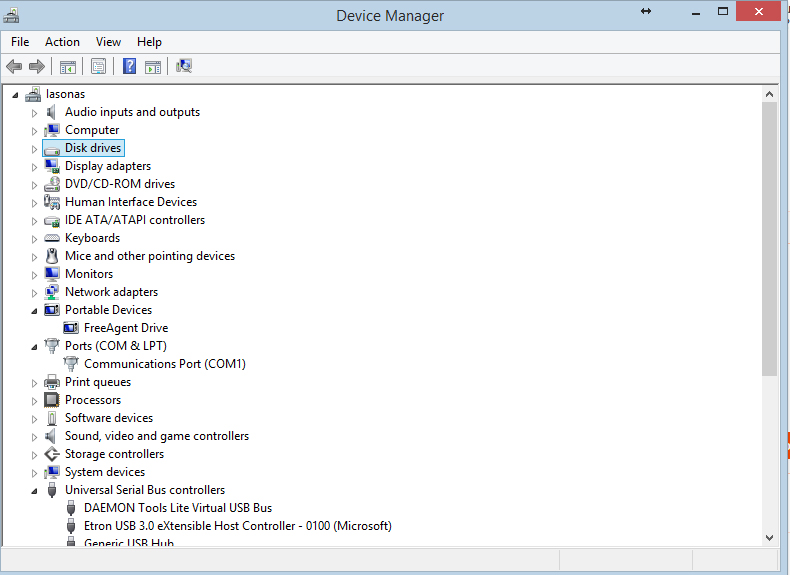Open the File menu
Image resolution: width=790 pixels, height=575 pixels.
pyautogui.click(x=20, y=42)
